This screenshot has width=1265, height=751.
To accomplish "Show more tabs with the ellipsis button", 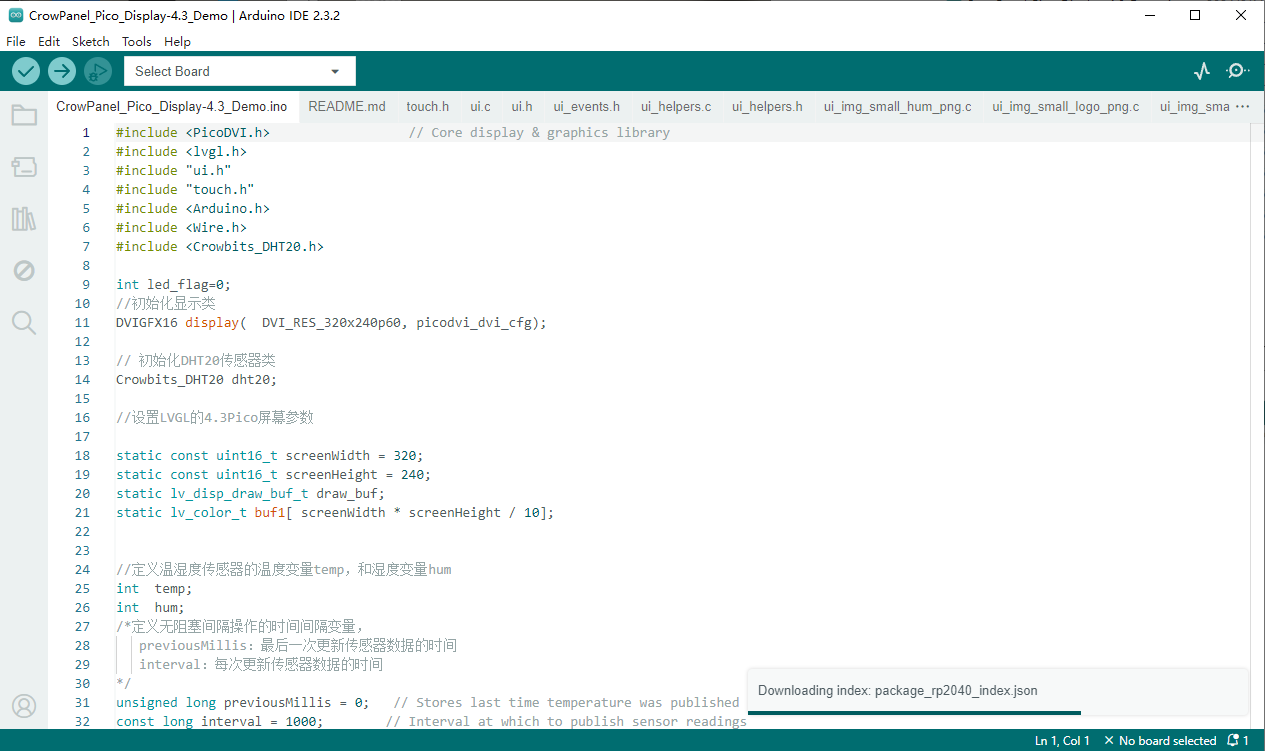I will coord(1243,106).
